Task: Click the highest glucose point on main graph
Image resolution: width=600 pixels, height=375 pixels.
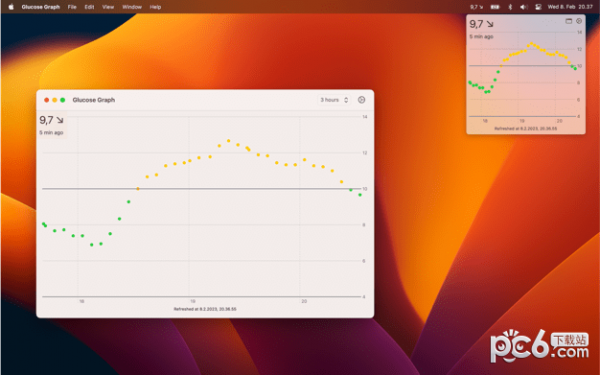Action: [228, 141]
